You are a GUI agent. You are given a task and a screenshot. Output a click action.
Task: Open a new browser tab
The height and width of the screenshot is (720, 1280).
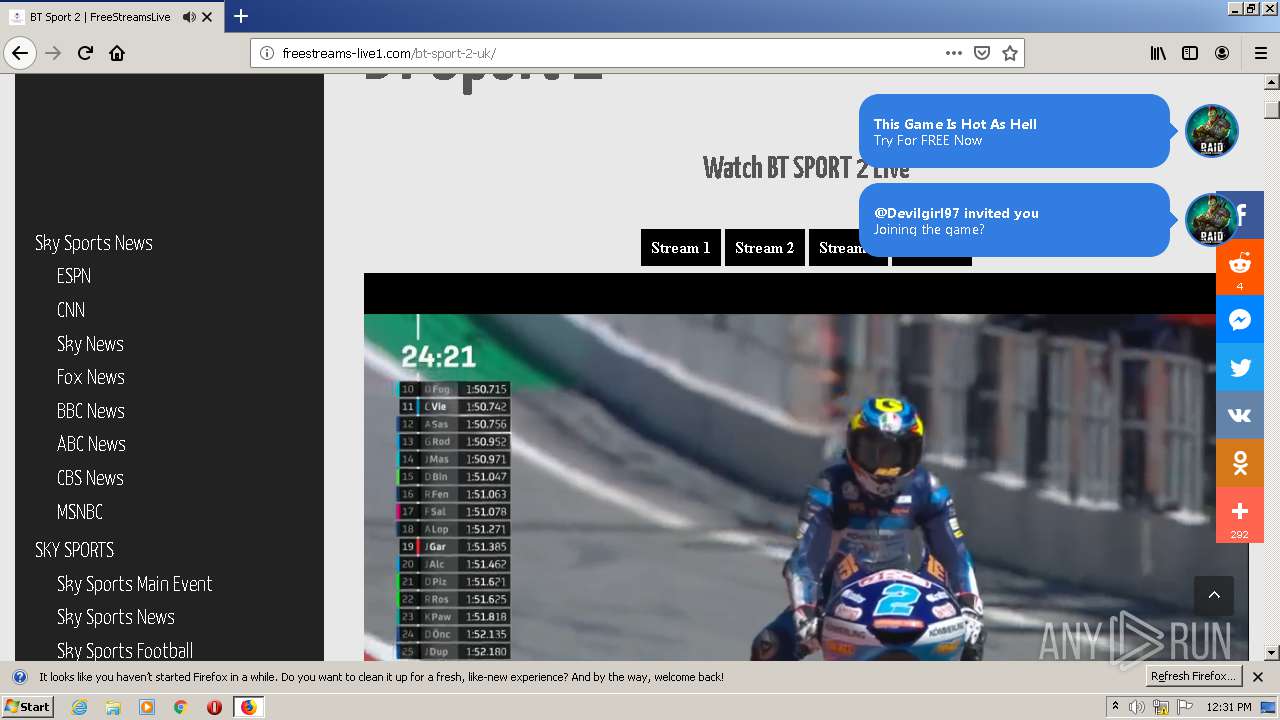point(241,16)
